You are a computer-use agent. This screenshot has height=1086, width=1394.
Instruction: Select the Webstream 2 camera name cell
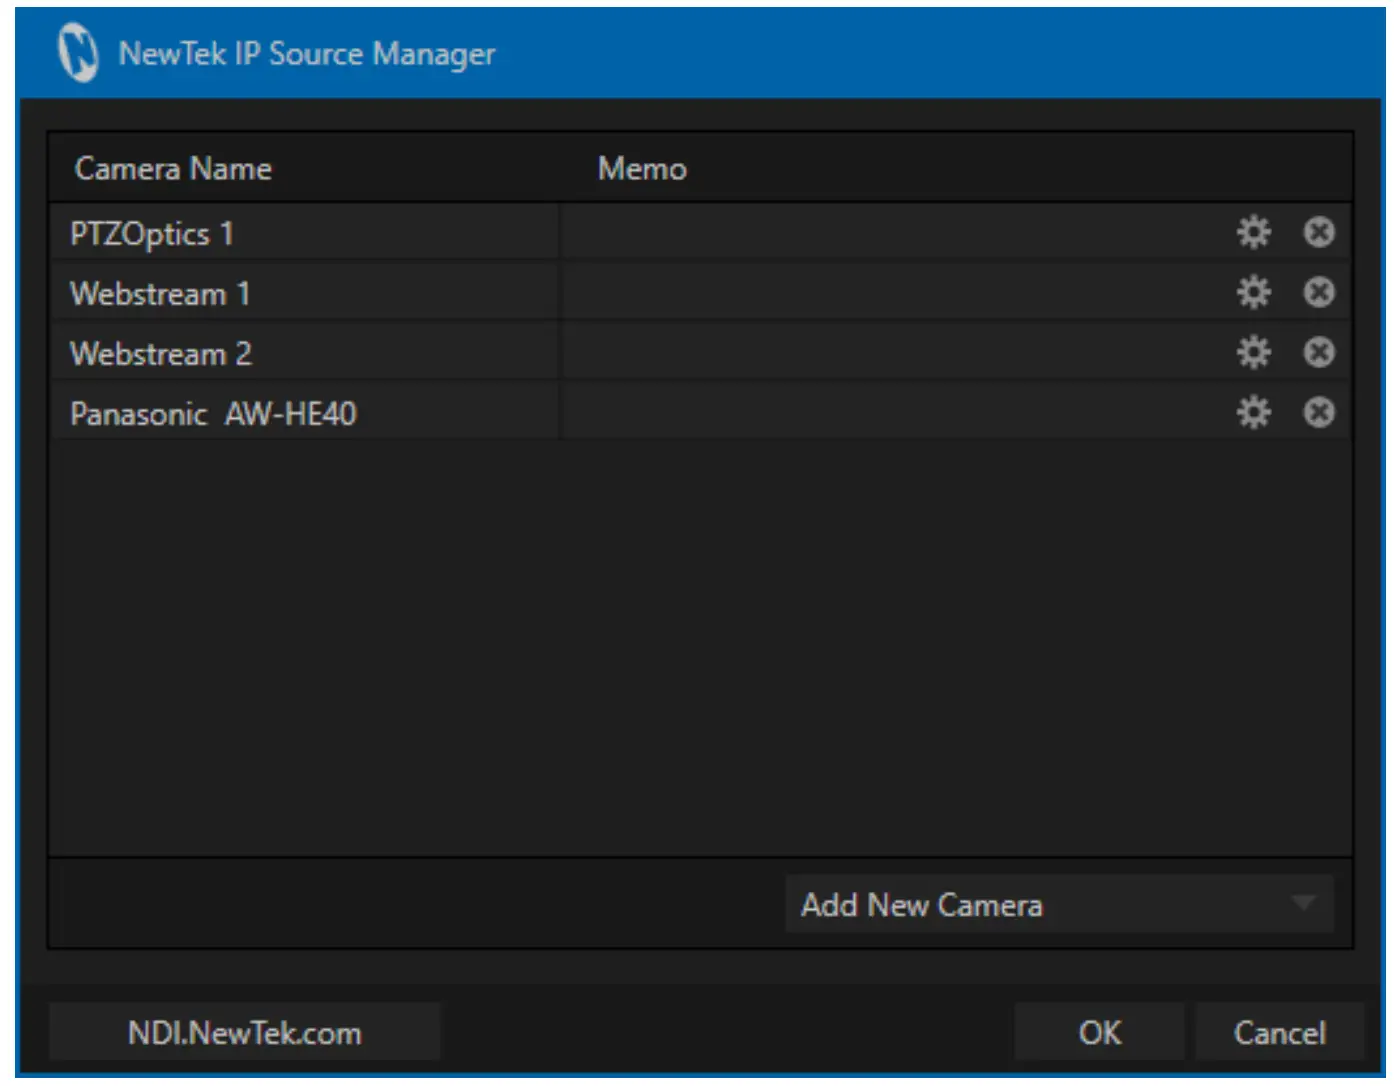[x=300, y=352]
